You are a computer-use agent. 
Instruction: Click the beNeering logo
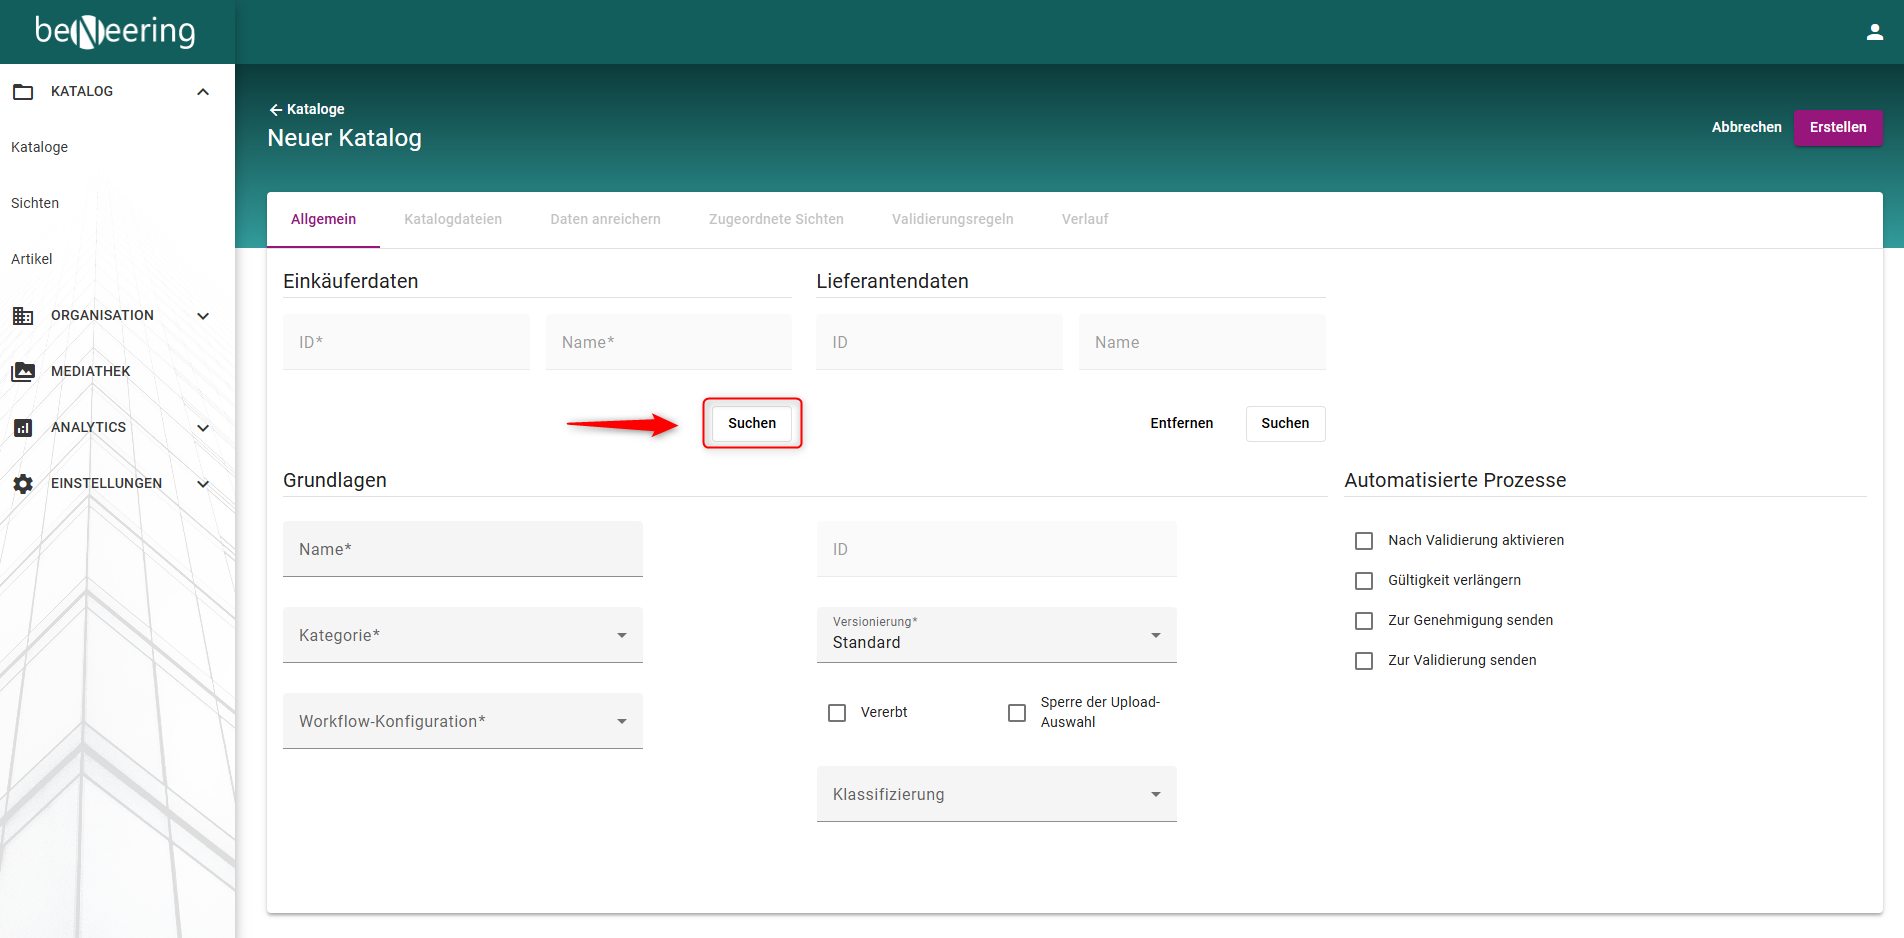point(115,32)
